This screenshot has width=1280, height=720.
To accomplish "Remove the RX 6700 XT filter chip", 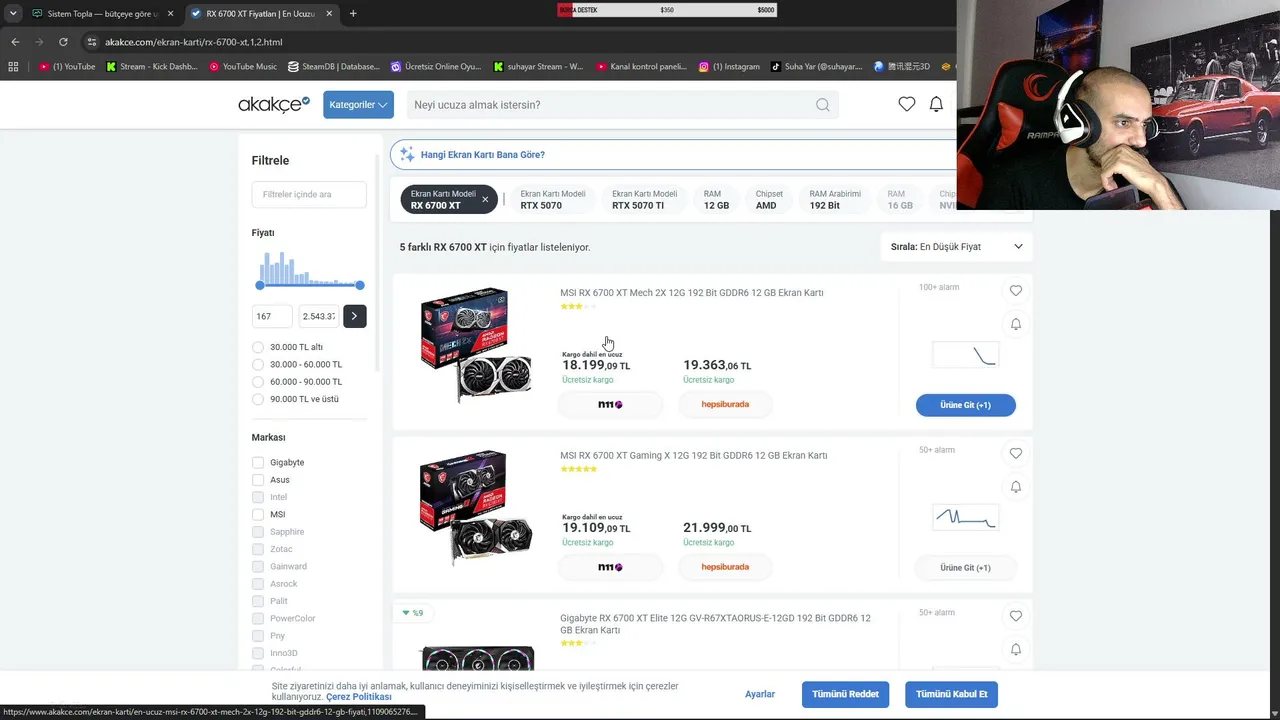I will tap(485, 199).
